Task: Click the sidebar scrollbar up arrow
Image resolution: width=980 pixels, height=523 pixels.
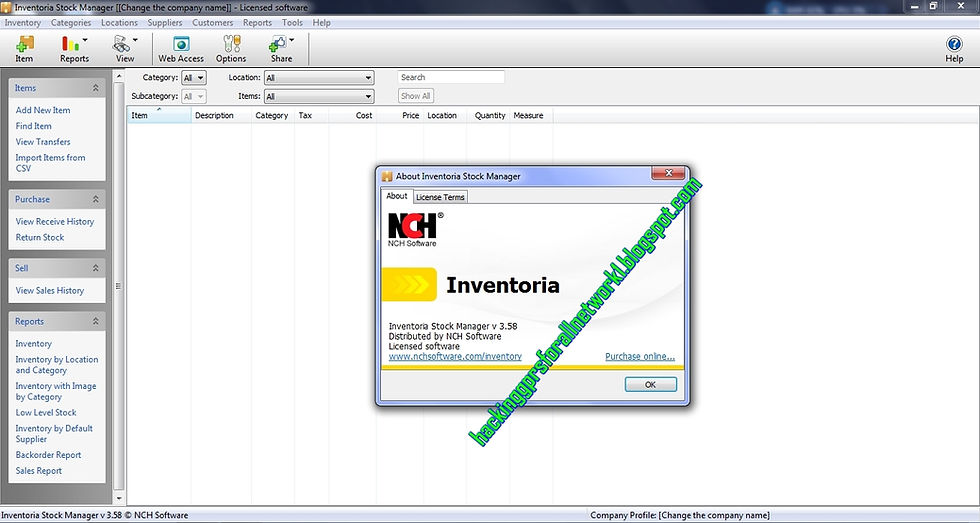Action: coord(119,76)
